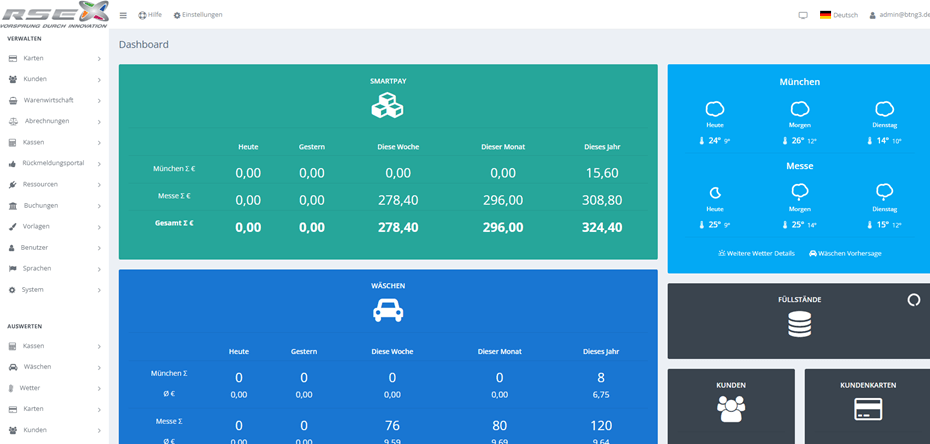Open Wäschen menu item under Auswerten

pos(54,367)
